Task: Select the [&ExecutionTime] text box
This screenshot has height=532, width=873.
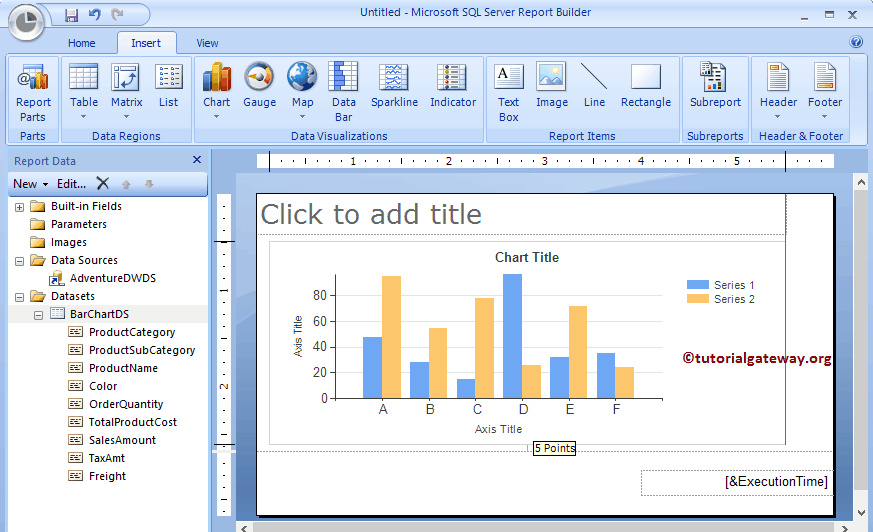Action: tap(736, 482)
